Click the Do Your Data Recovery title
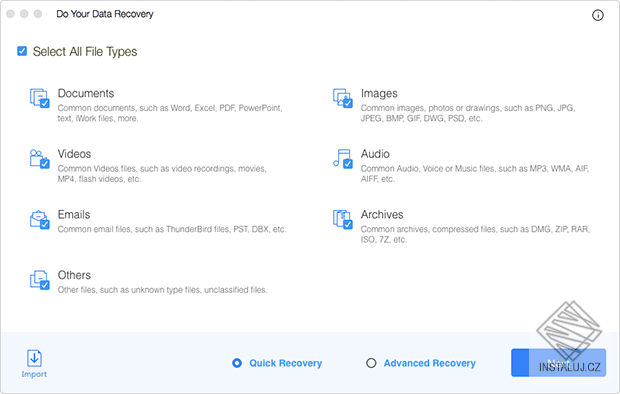This screenshot has width=620, height=394. coord(105,14)
